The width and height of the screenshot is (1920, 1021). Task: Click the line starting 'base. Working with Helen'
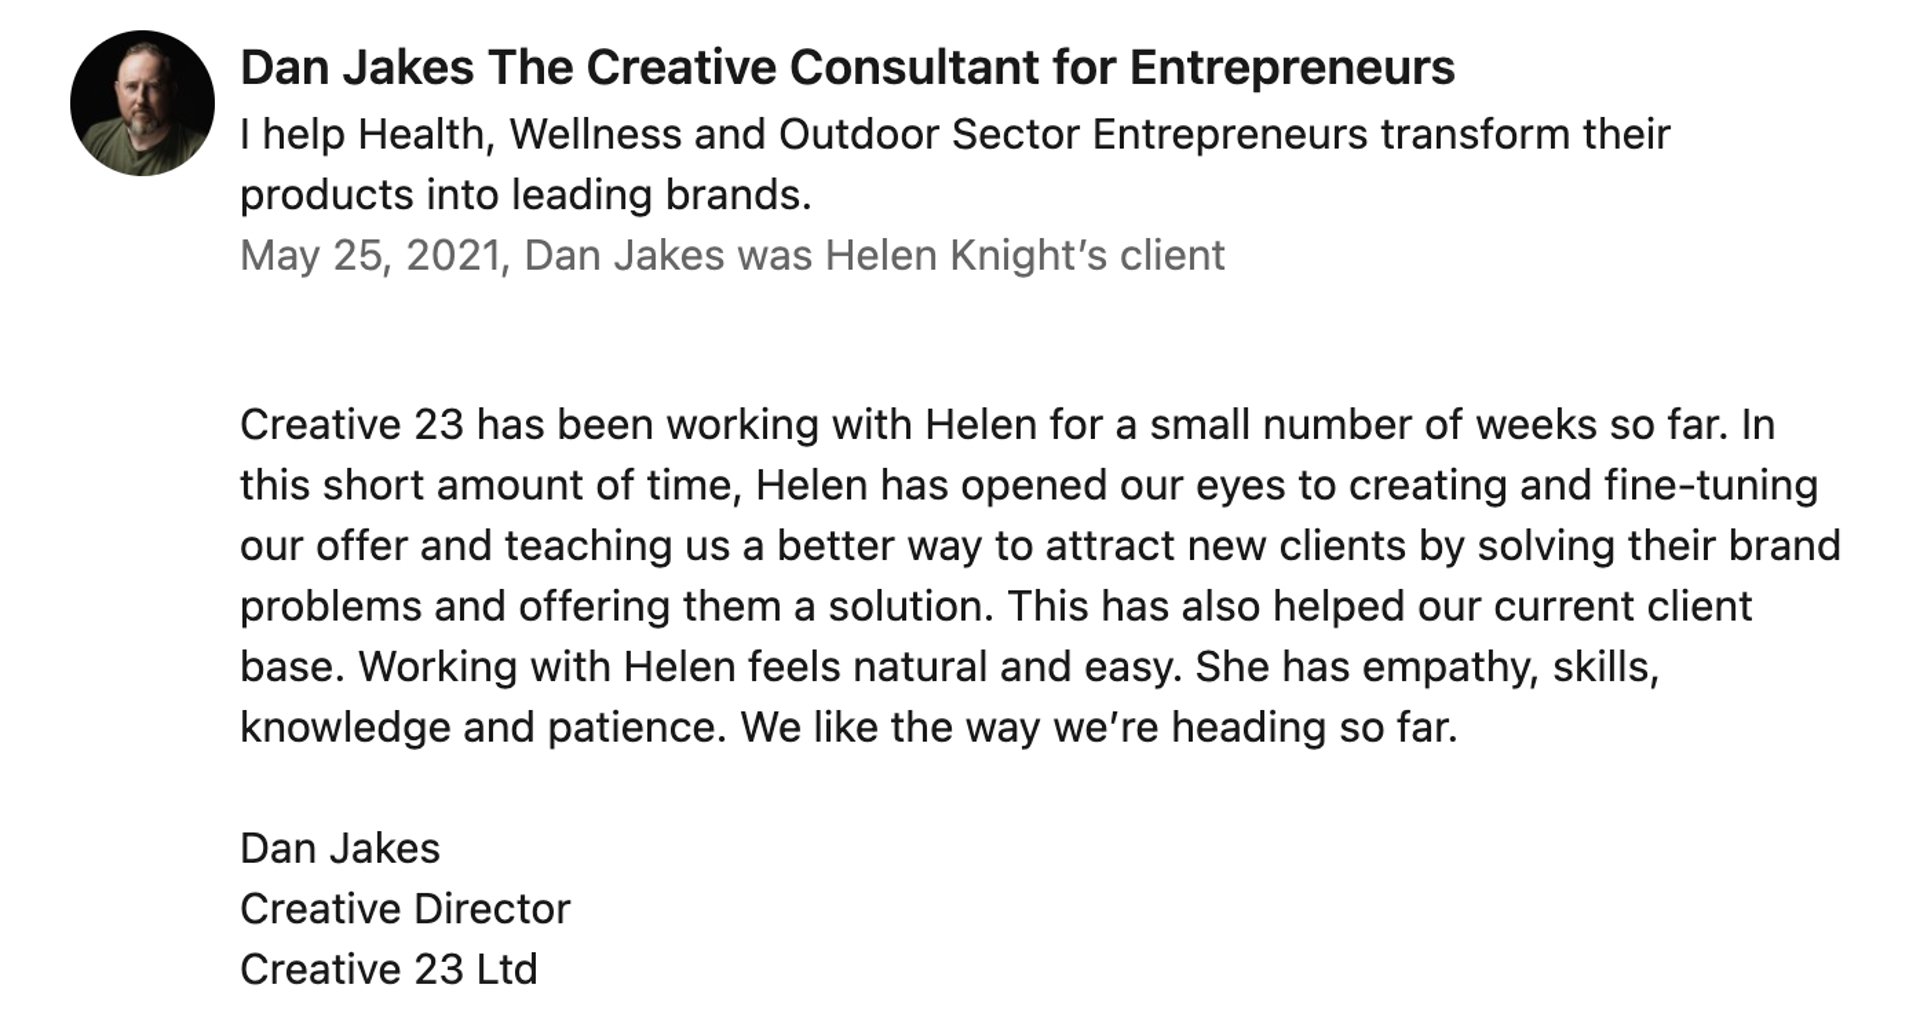(x=950, y=667)
